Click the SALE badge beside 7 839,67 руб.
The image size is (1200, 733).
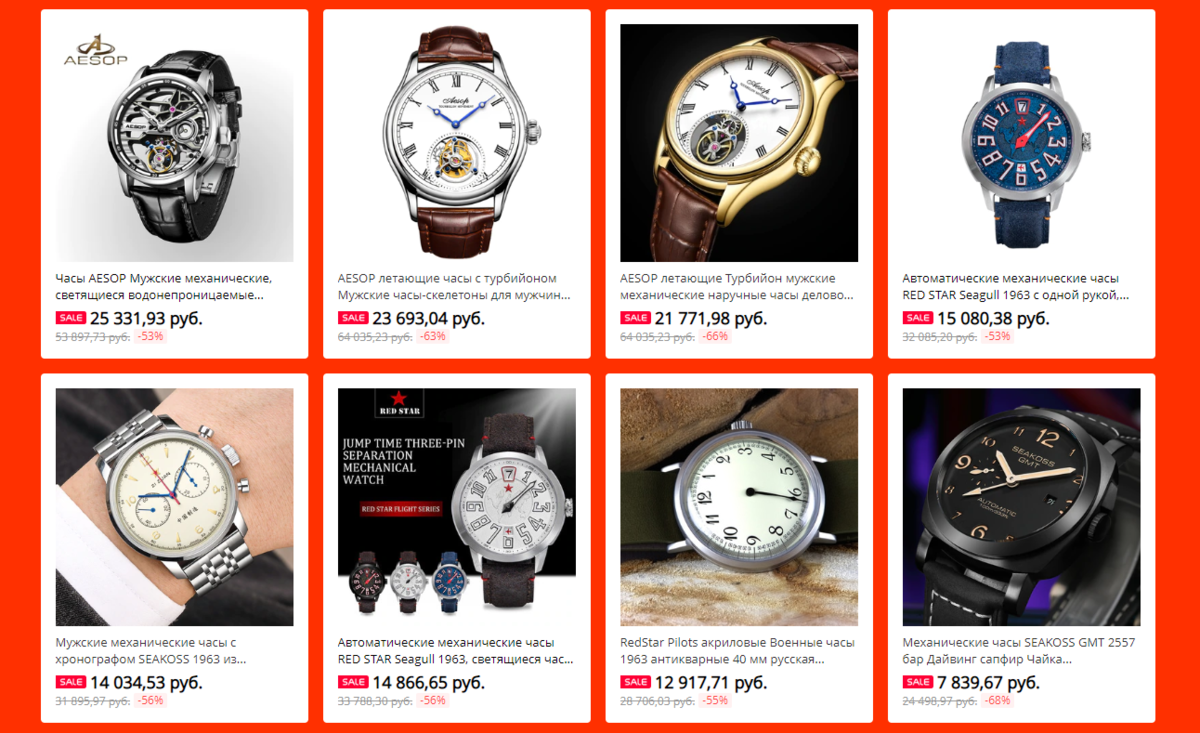(918, 682)
